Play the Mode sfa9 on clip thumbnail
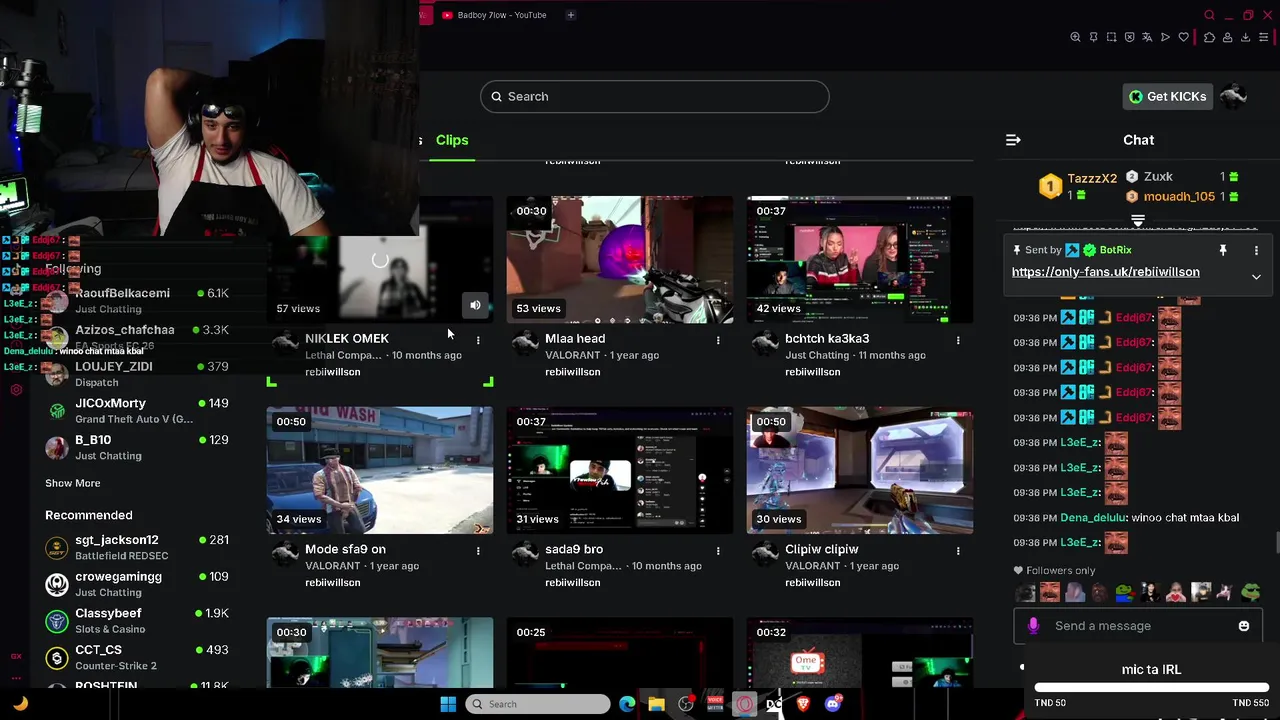 (x=379, y=470)
